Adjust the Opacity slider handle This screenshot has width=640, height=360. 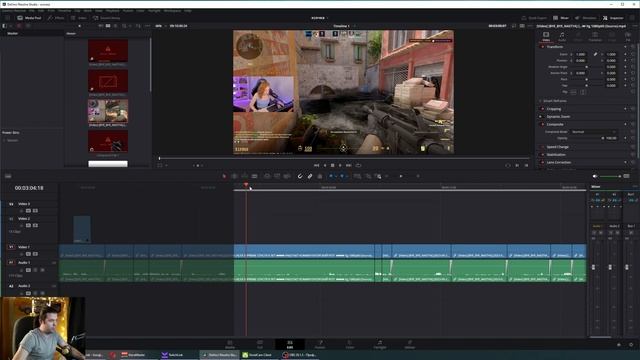(x=603, y=138)
